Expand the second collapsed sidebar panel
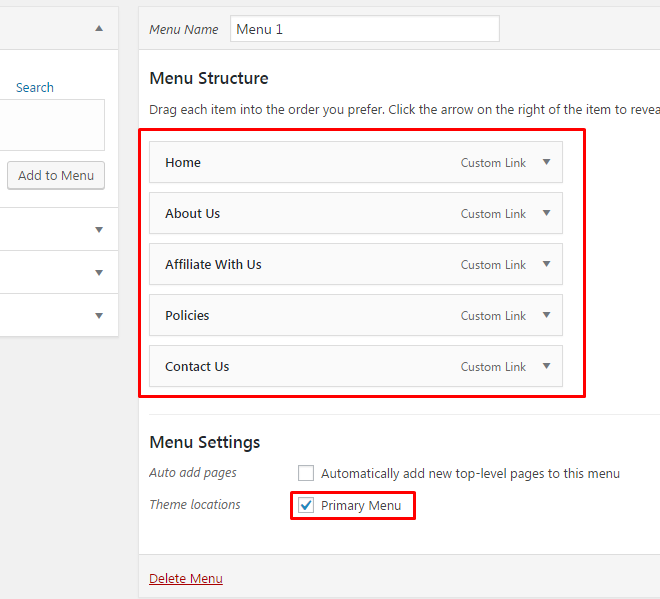Image resolution: width=660 pixels, height=599 pixels. coord(99,229)
